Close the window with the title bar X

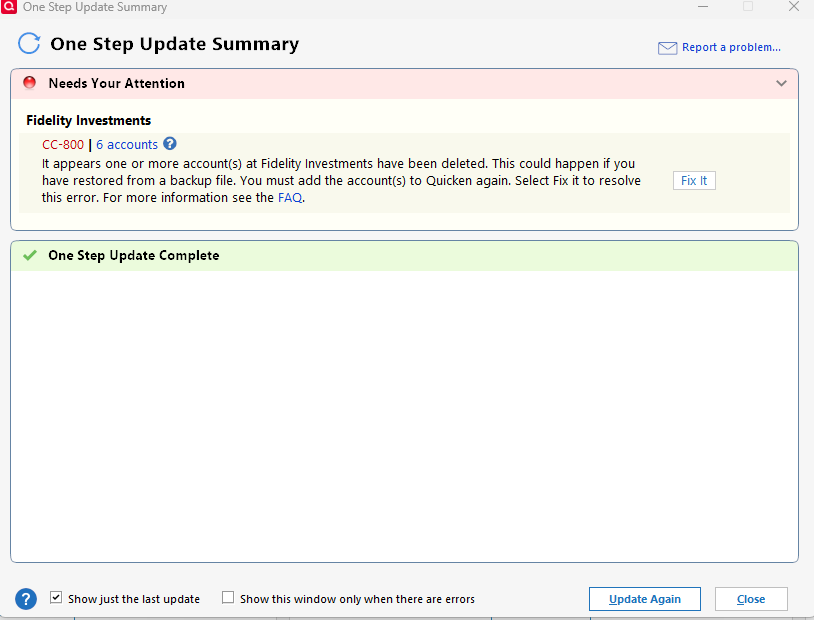point(794,7)
